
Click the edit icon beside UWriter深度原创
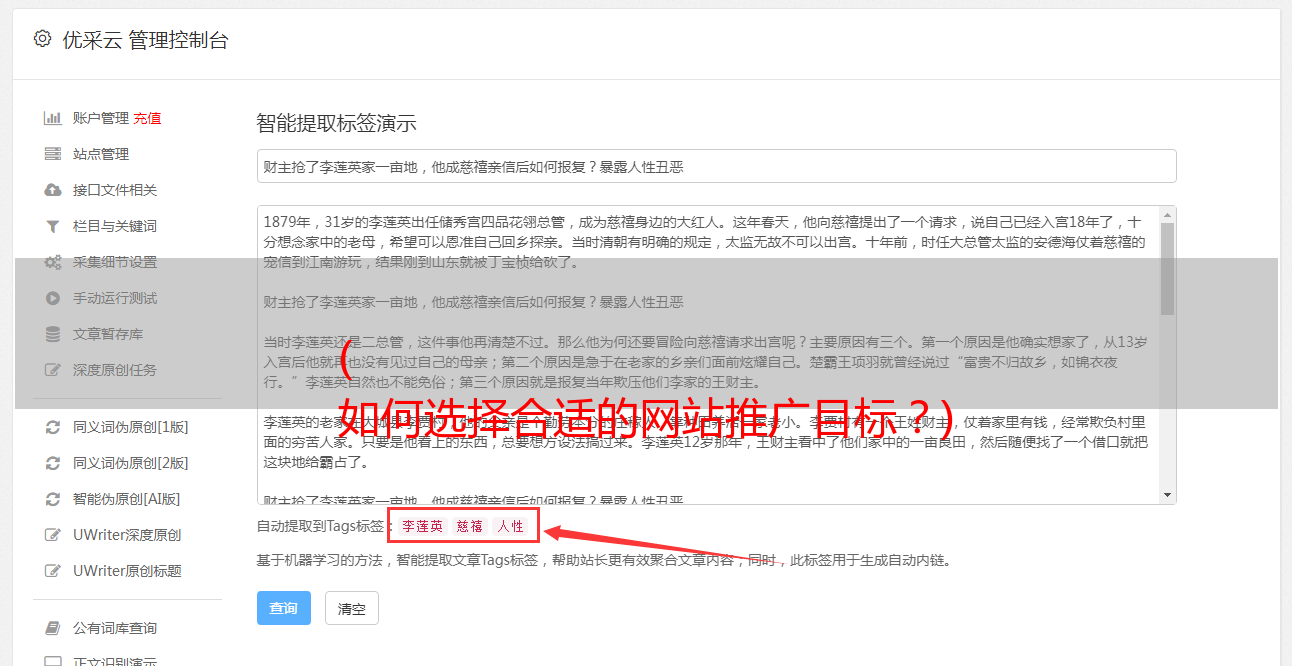53,535
